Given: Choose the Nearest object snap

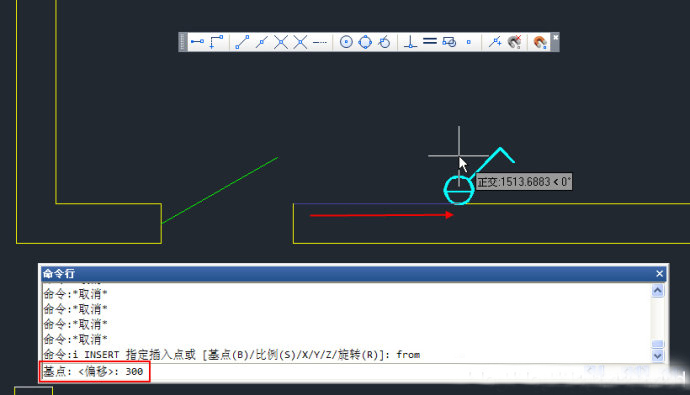Looking at the screenshot, I should click(495, 42).
